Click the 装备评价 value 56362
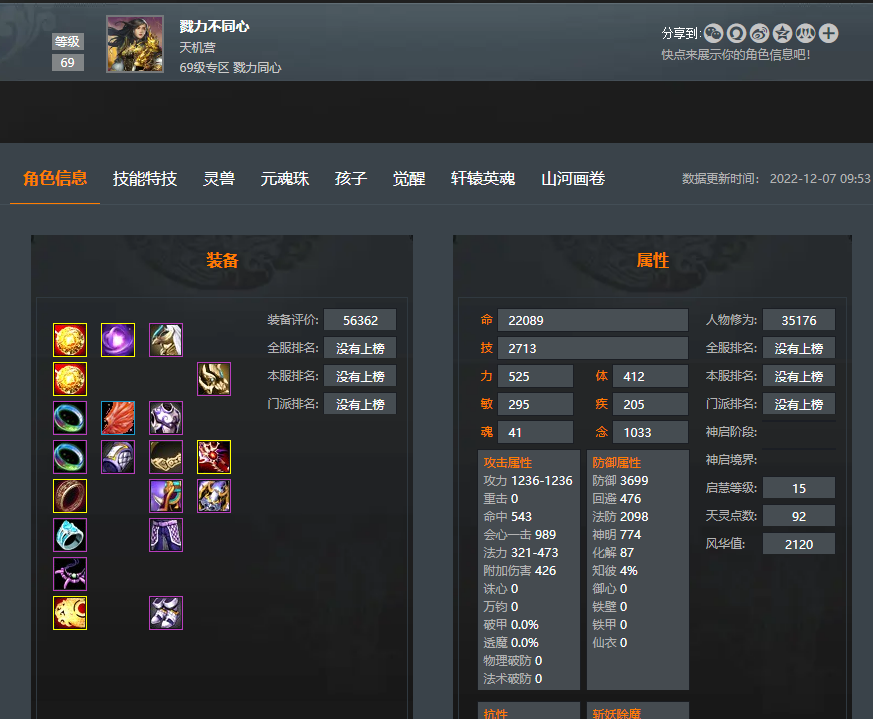This screenshot has height=719, width=873. (360, 320)
